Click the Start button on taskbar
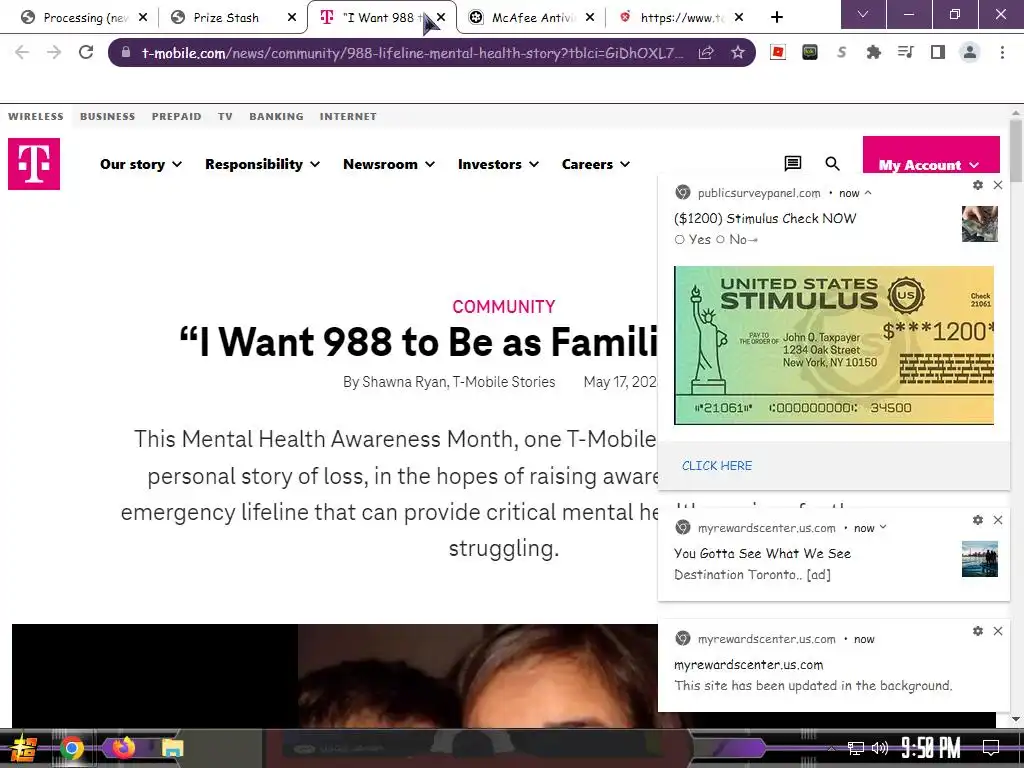Image resolution: width=1024 pixels, height=768 pixels. [24, 748]
